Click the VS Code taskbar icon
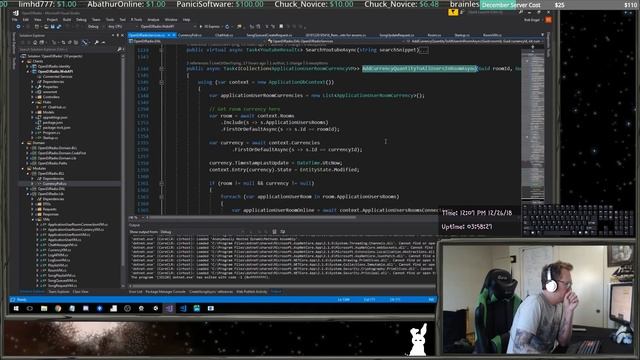The width and height of the screenshot is (640, 360). 182,308
